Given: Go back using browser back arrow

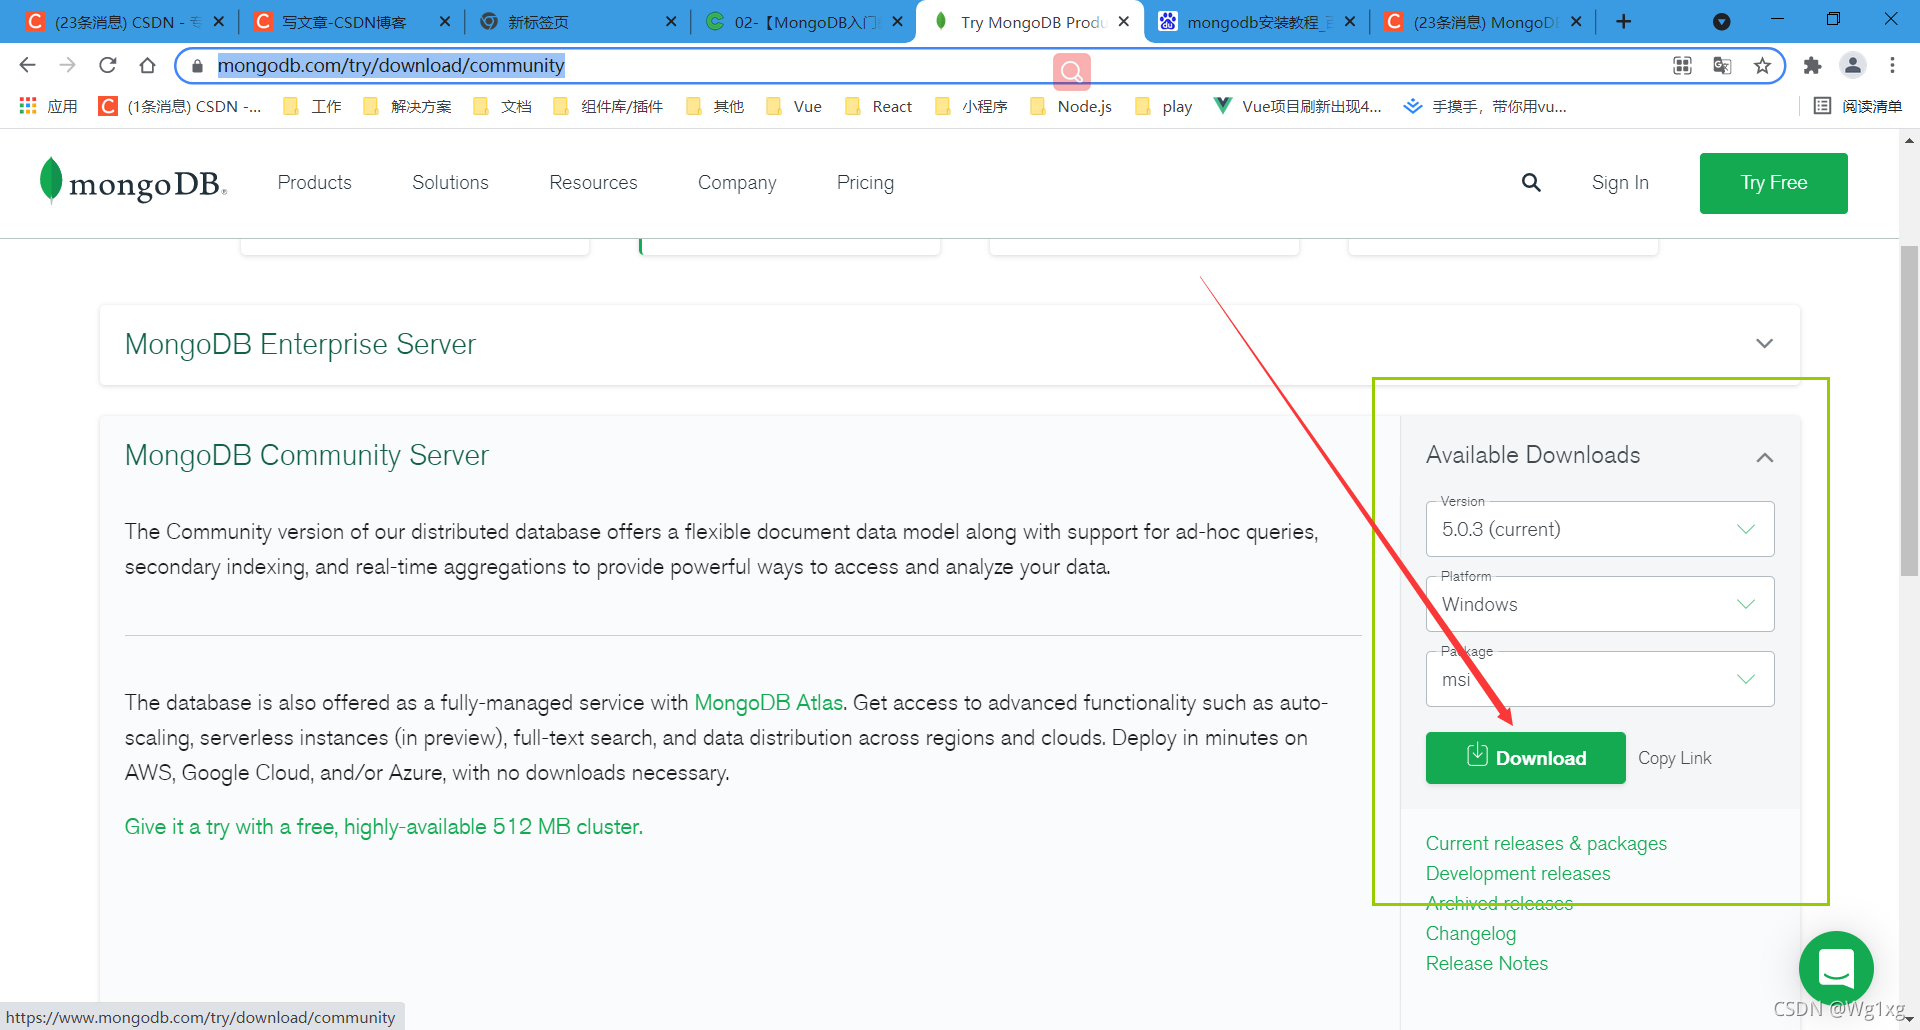Looking at the screenshot, I should (27, 65).
